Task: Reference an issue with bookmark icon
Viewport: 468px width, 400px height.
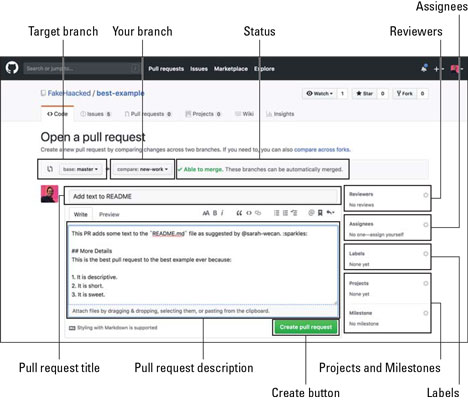Action: 320,213
